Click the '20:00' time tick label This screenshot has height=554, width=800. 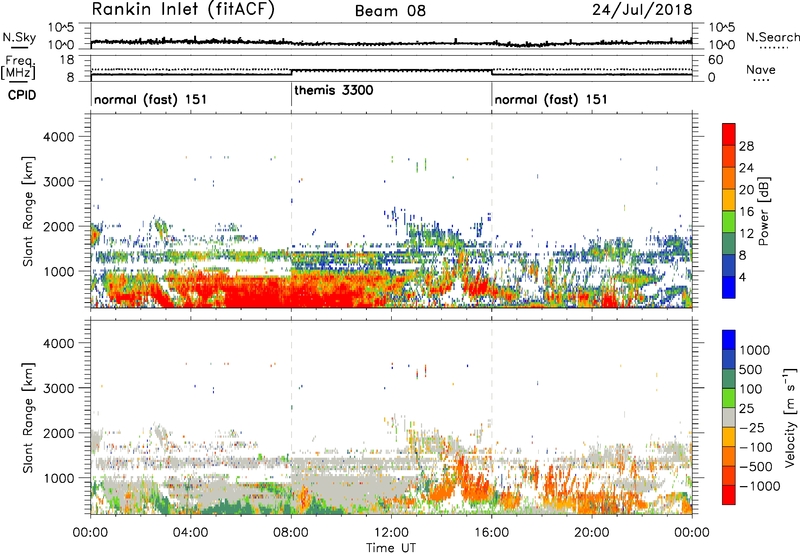(x=592, y=533)
